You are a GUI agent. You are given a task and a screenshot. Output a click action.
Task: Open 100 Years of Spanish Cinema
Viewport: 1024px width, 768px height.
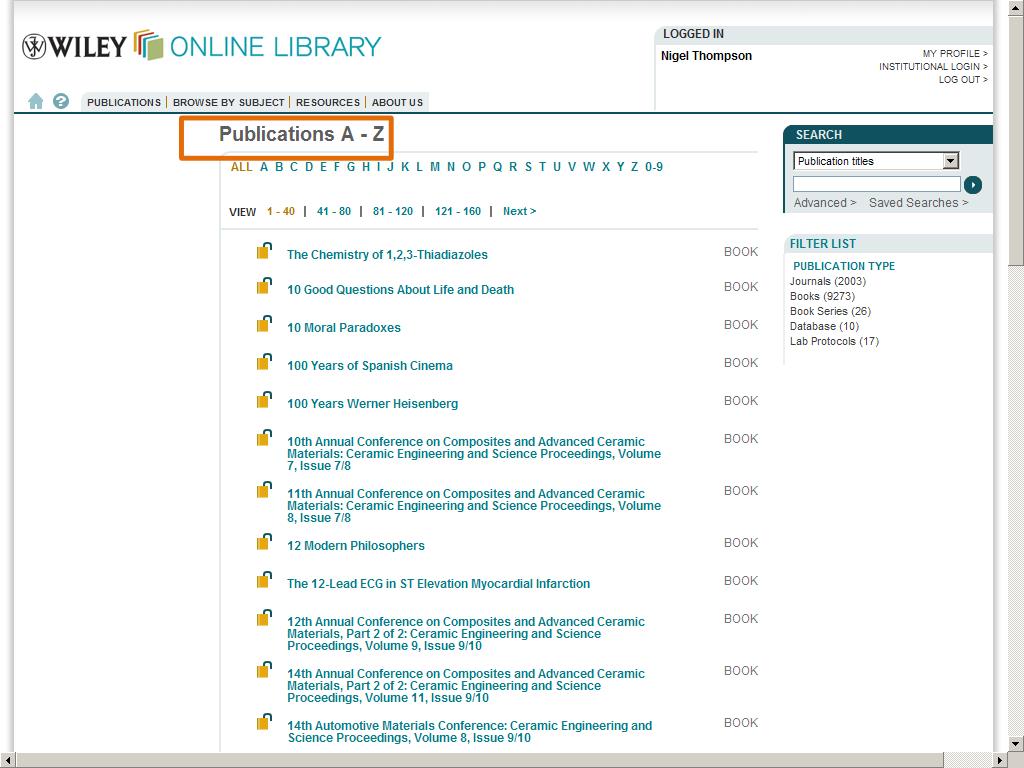pos(370,366)
